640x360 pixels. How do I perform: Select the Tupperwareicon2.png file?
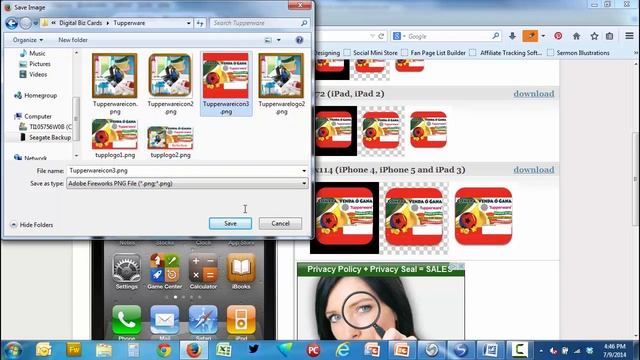coord(171,84)
